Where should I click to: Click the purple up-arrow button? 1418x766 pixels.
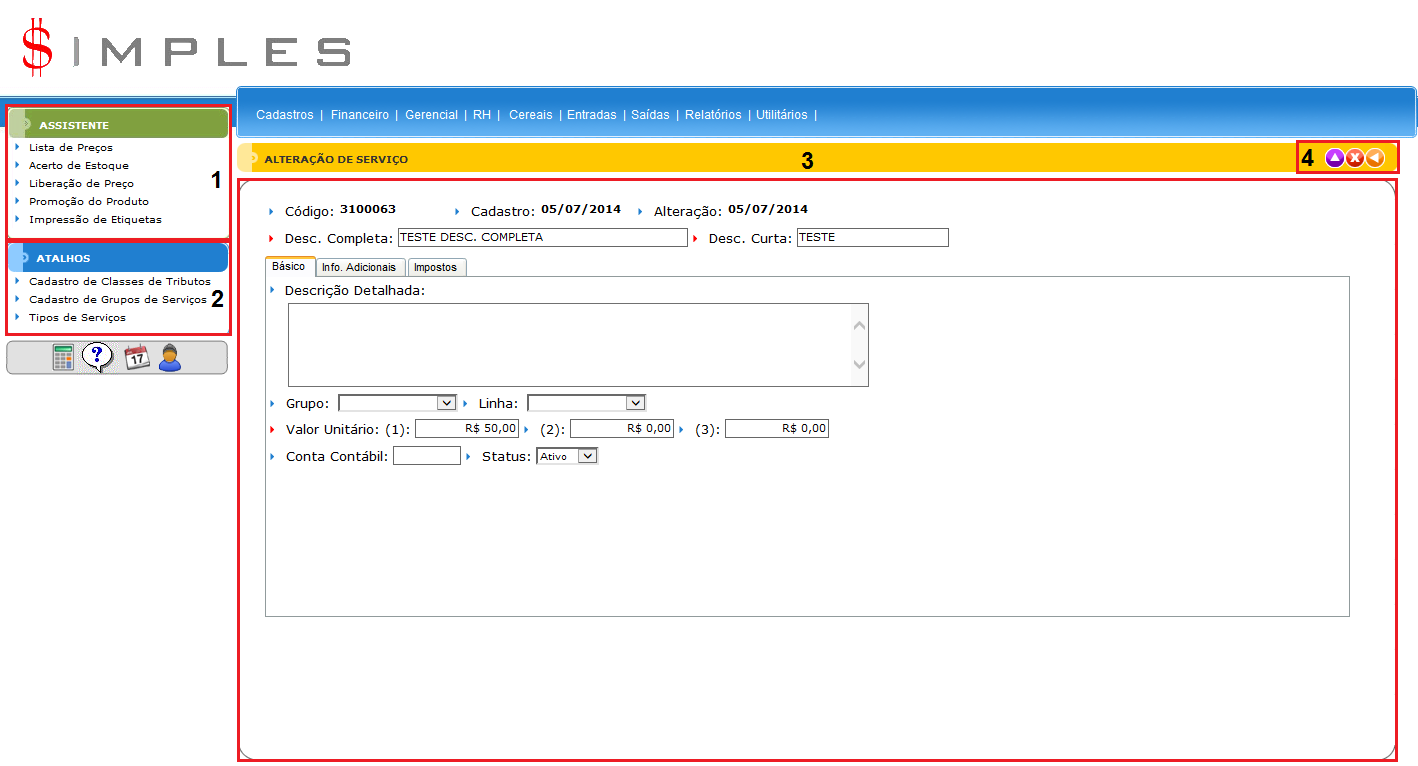[x=1334, y=158]
